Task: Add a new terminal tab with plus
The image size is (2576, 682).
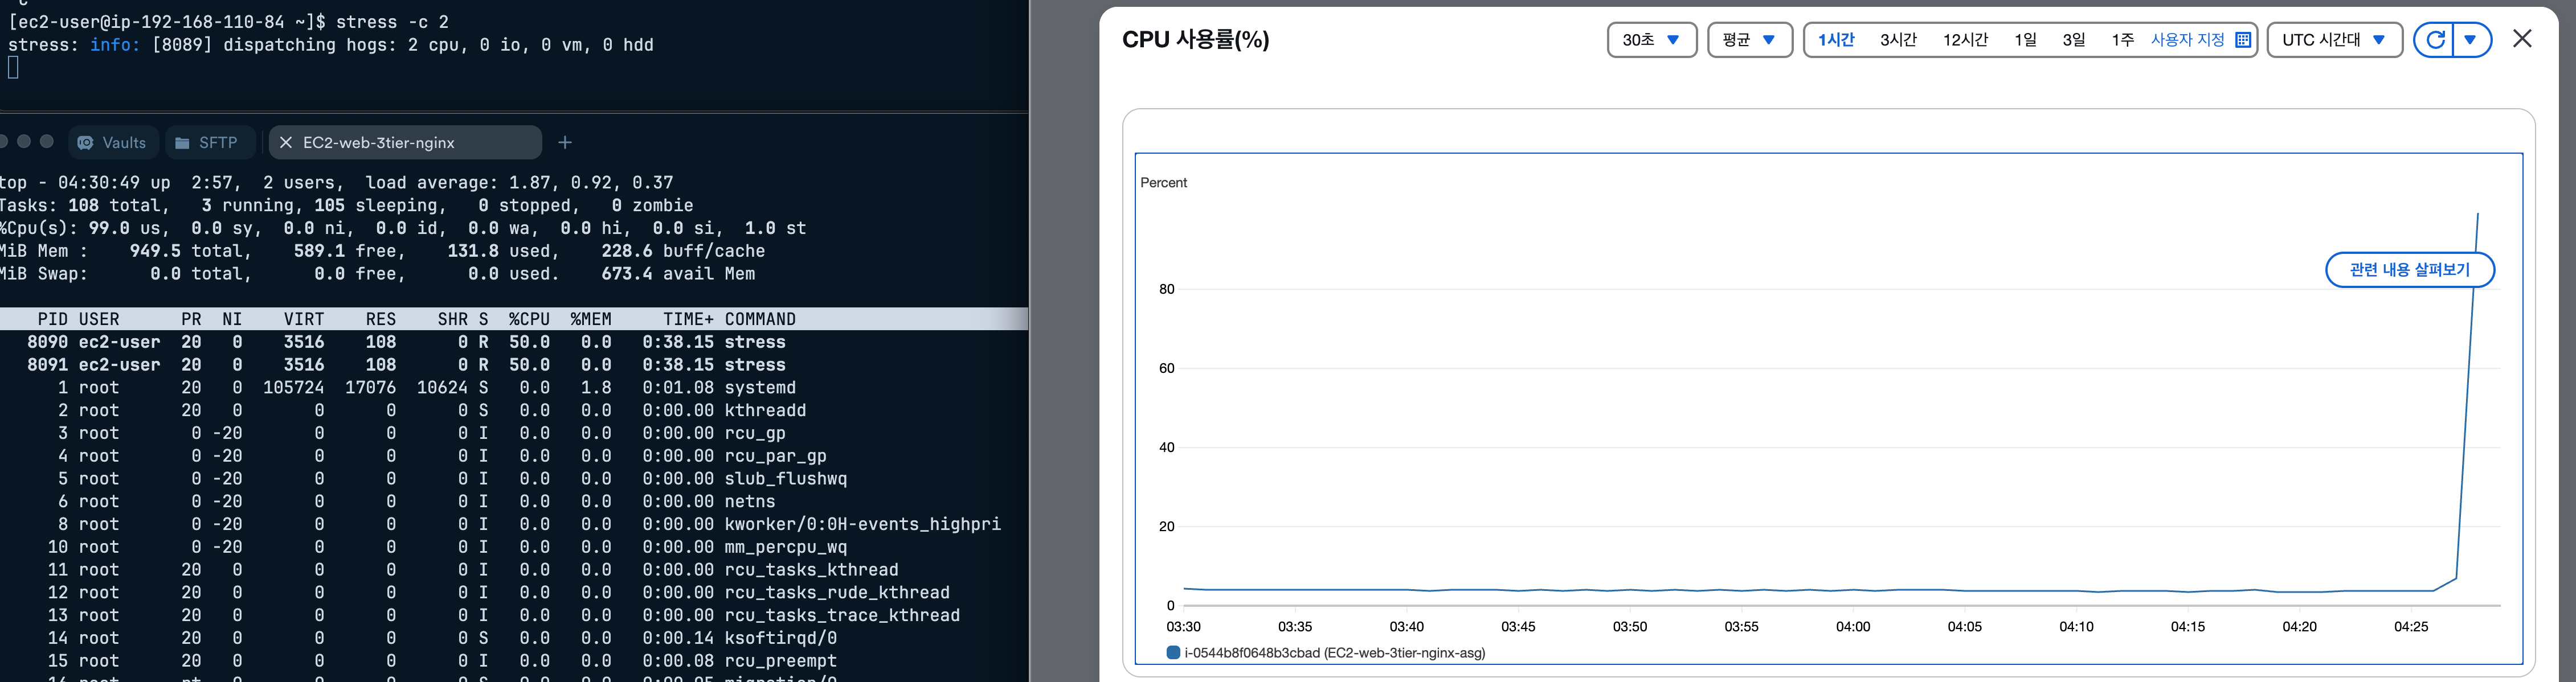Action: [565, 143]
